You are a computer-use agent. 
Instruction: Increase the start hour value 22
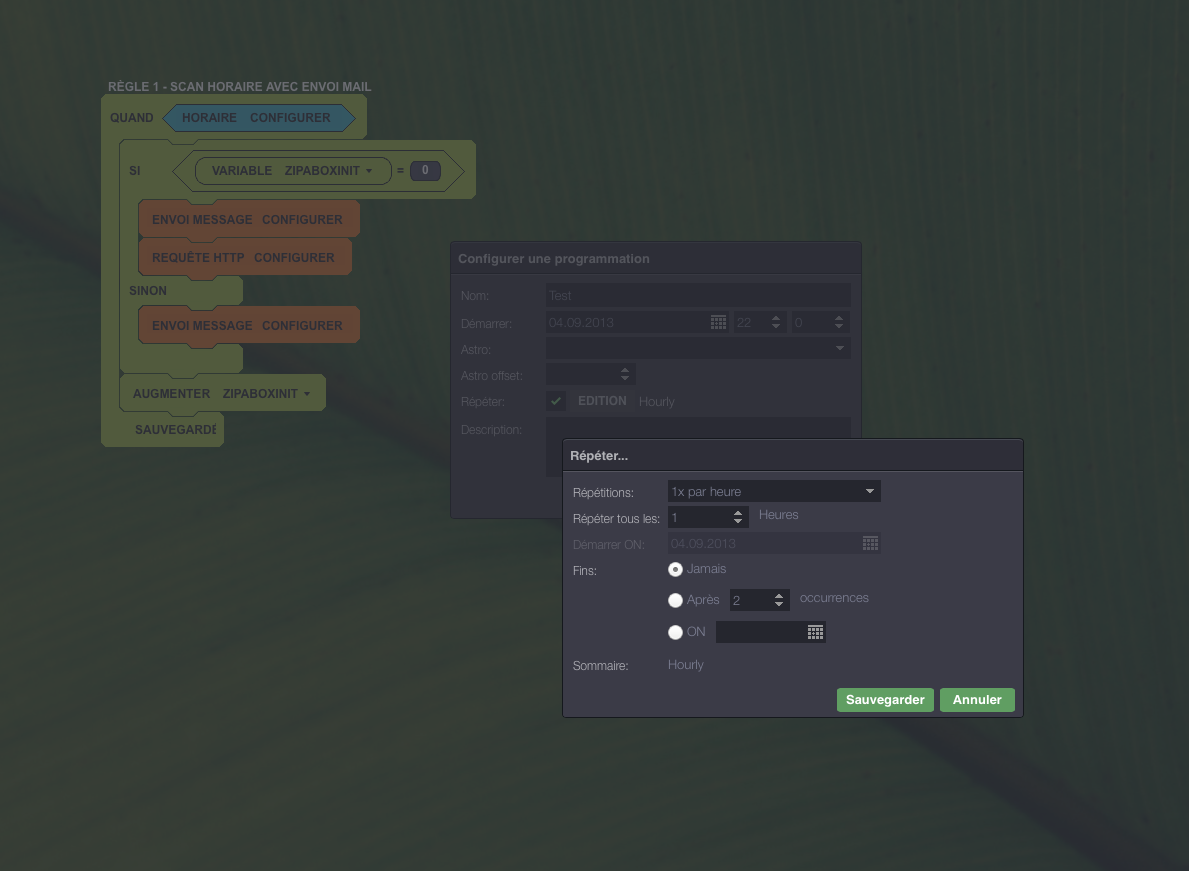pyautogui.click(x=776, y=318)
